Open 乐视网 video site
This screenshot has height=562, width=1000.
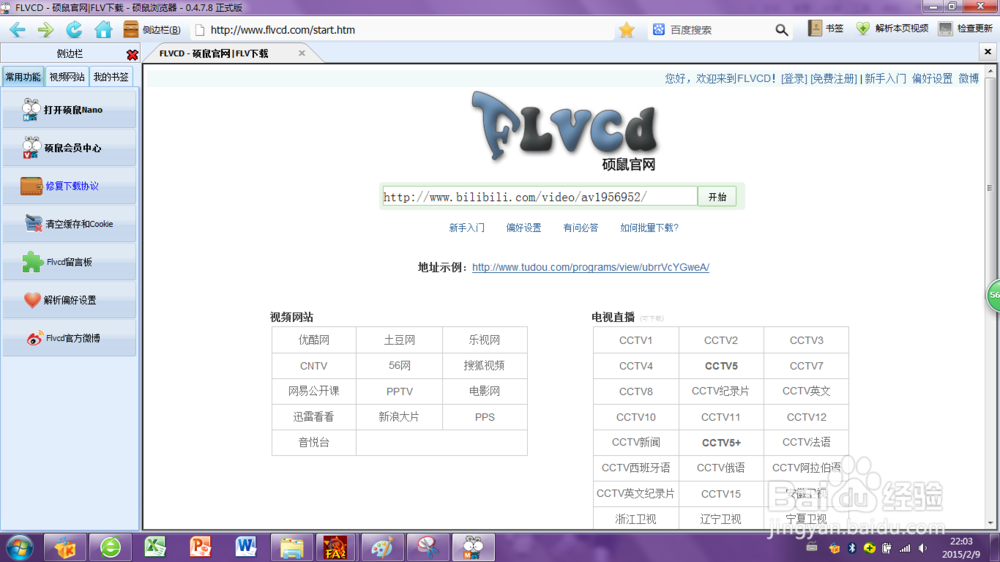(485, 340)
